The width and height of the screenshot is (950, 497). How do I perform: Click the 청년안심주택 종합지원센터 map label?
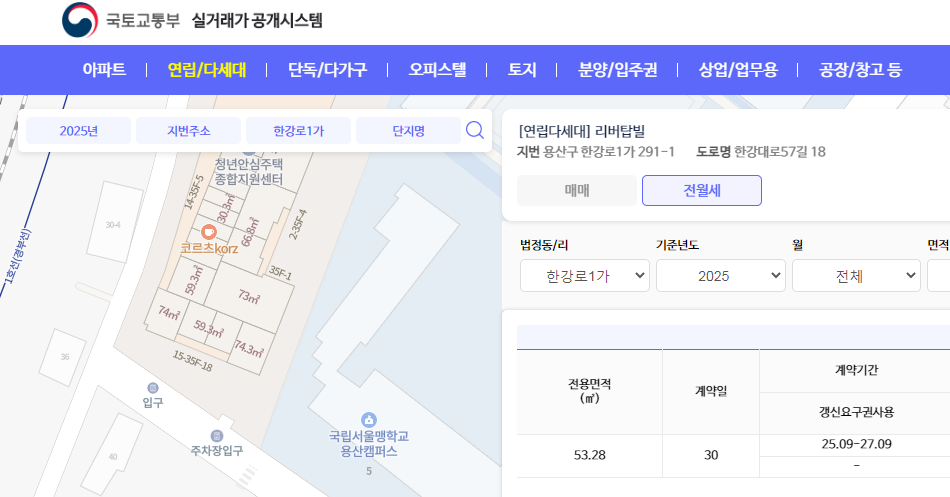tap(249, 172)
